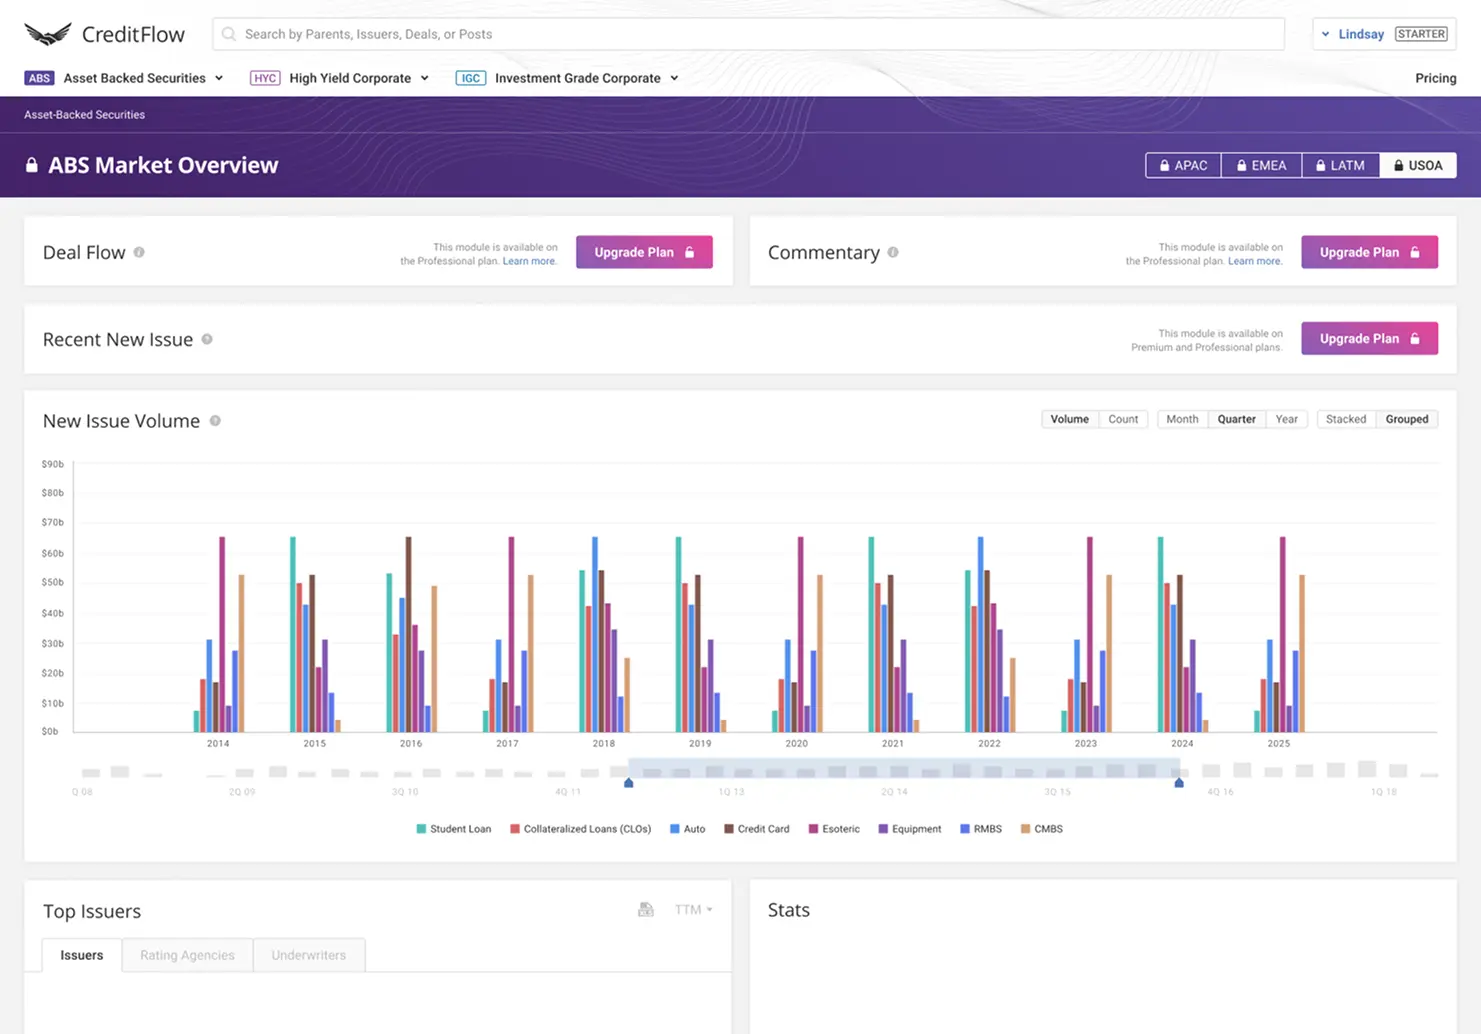
Task: Switch chart layout to Stacked
Action: click(x=1345, y=419)
